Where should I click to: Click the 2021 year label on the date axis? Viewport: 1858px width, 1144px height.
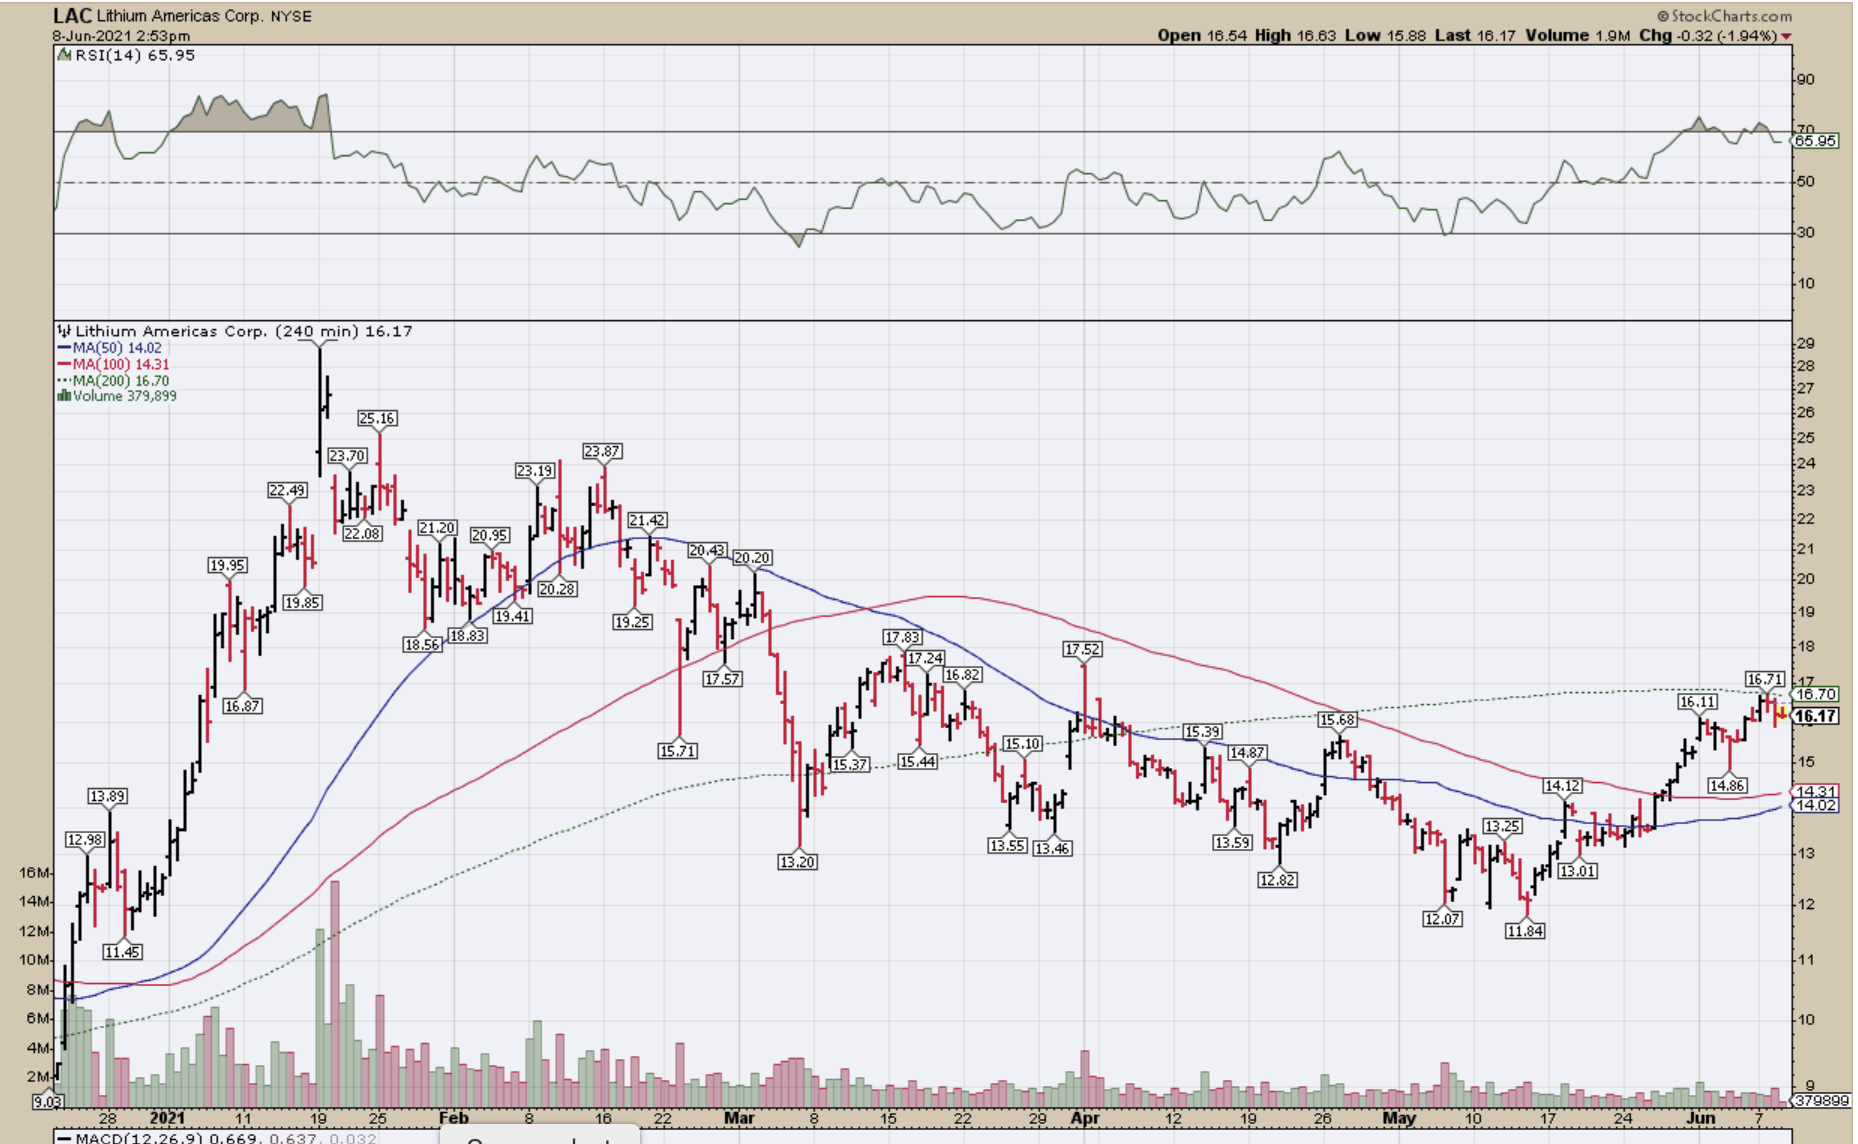[x=167, y=1118]
